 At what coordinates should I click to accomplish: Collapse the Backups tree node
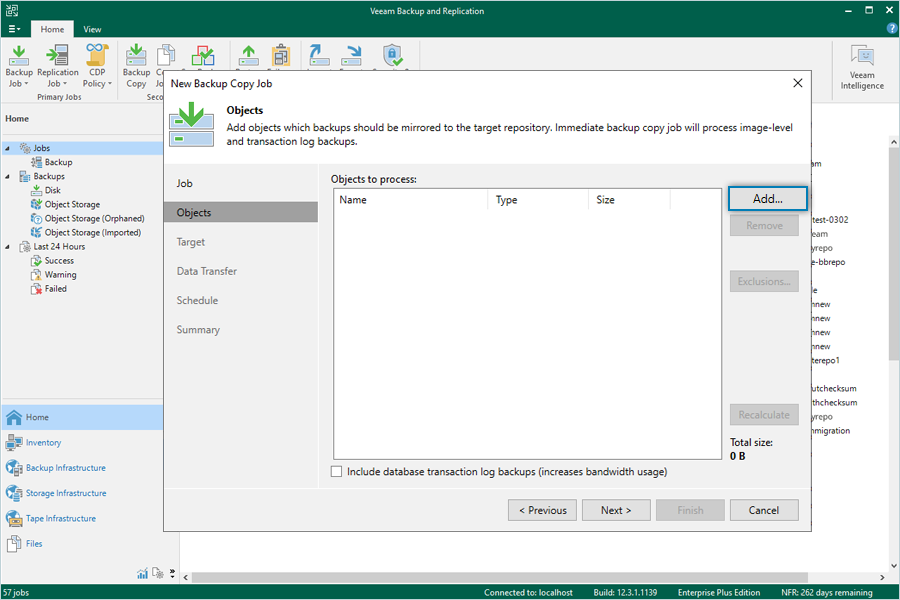7,176
